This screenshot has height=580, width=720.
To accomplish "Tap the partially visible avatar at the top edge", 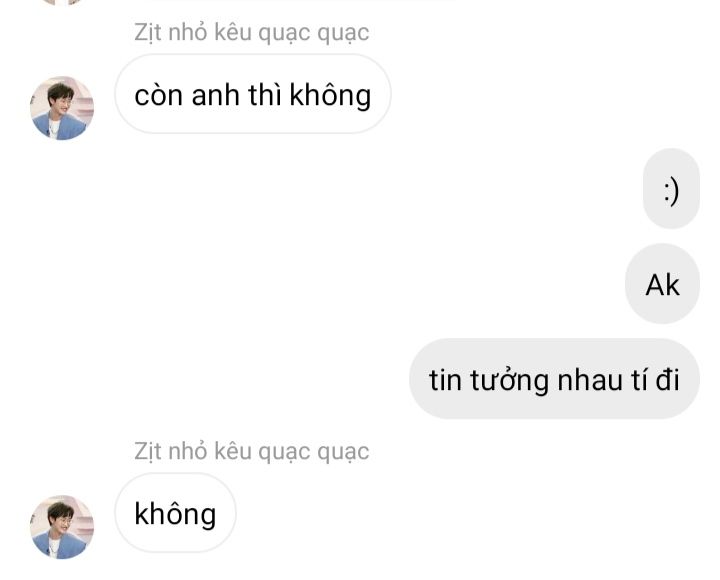I will (x=62, y=2).
